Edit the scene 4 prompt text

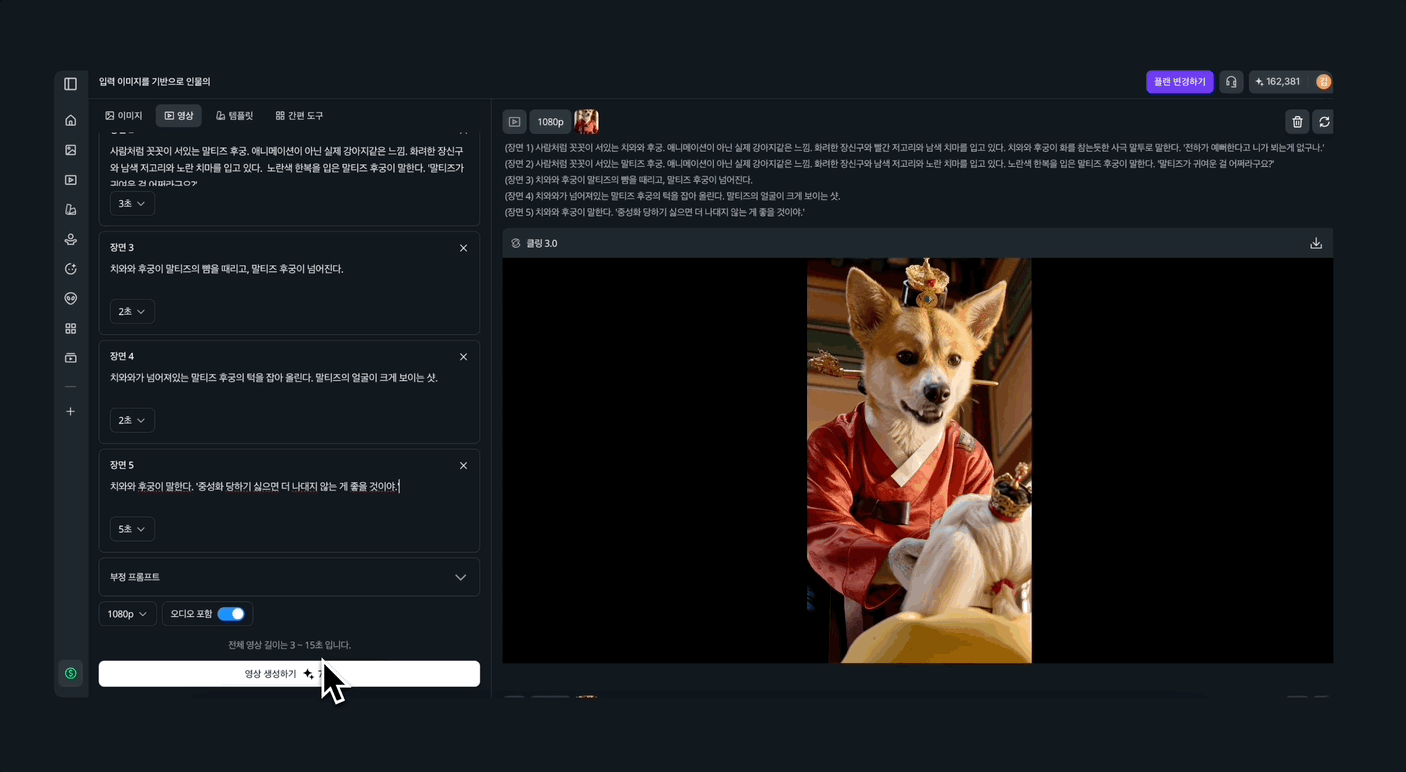tap(274, 378)
